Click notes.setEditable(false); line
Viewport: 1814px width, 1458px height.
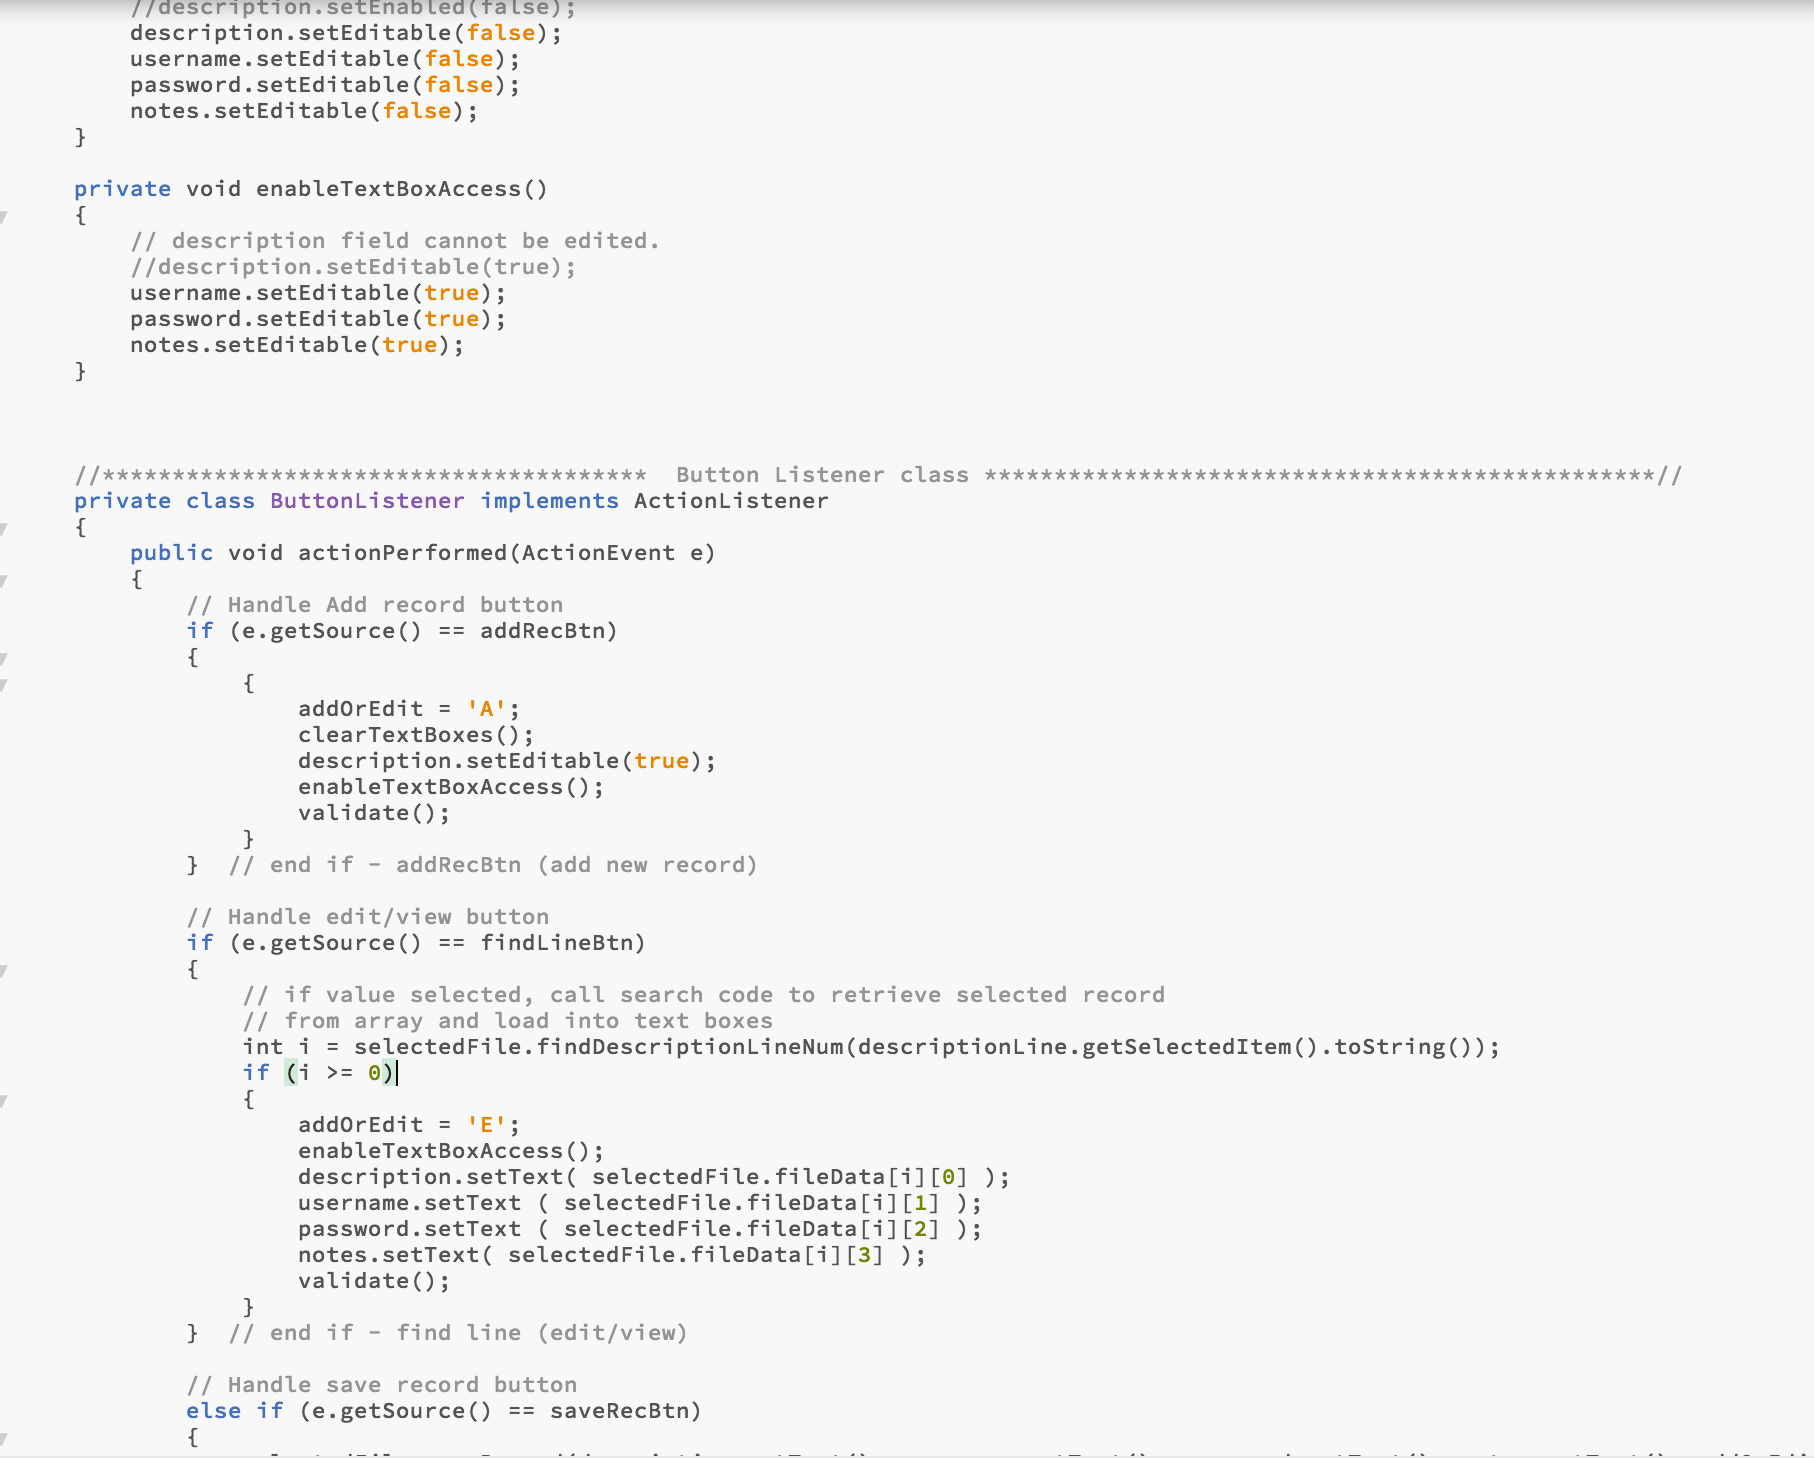point(303,110)
